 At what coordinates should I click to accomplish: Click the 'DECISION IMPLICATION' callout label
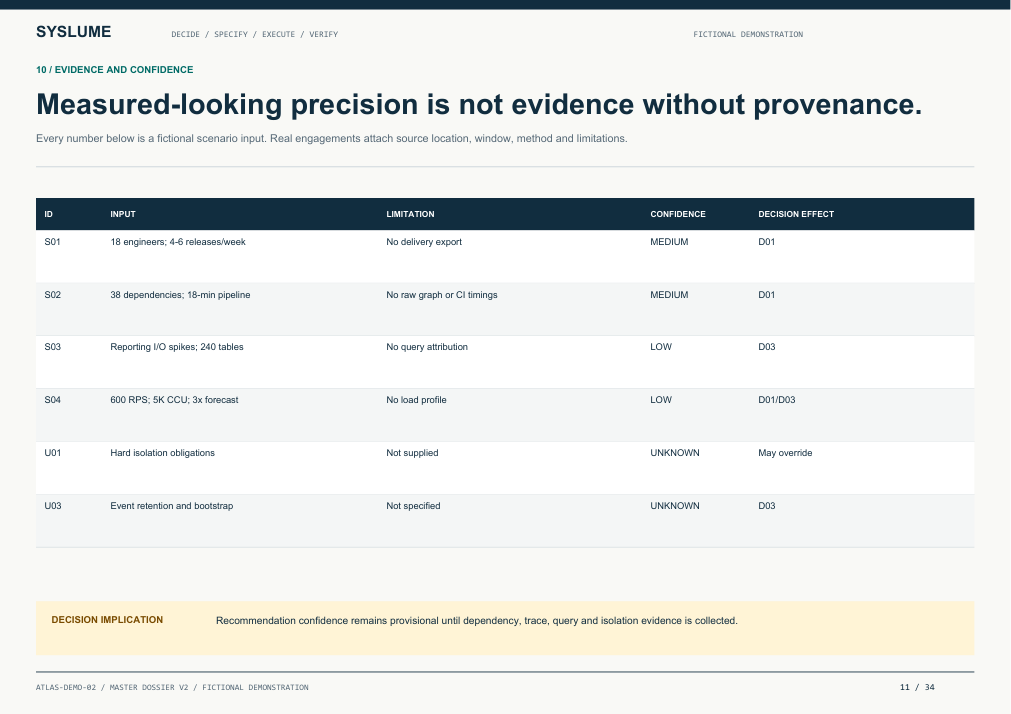coord(107,620)
